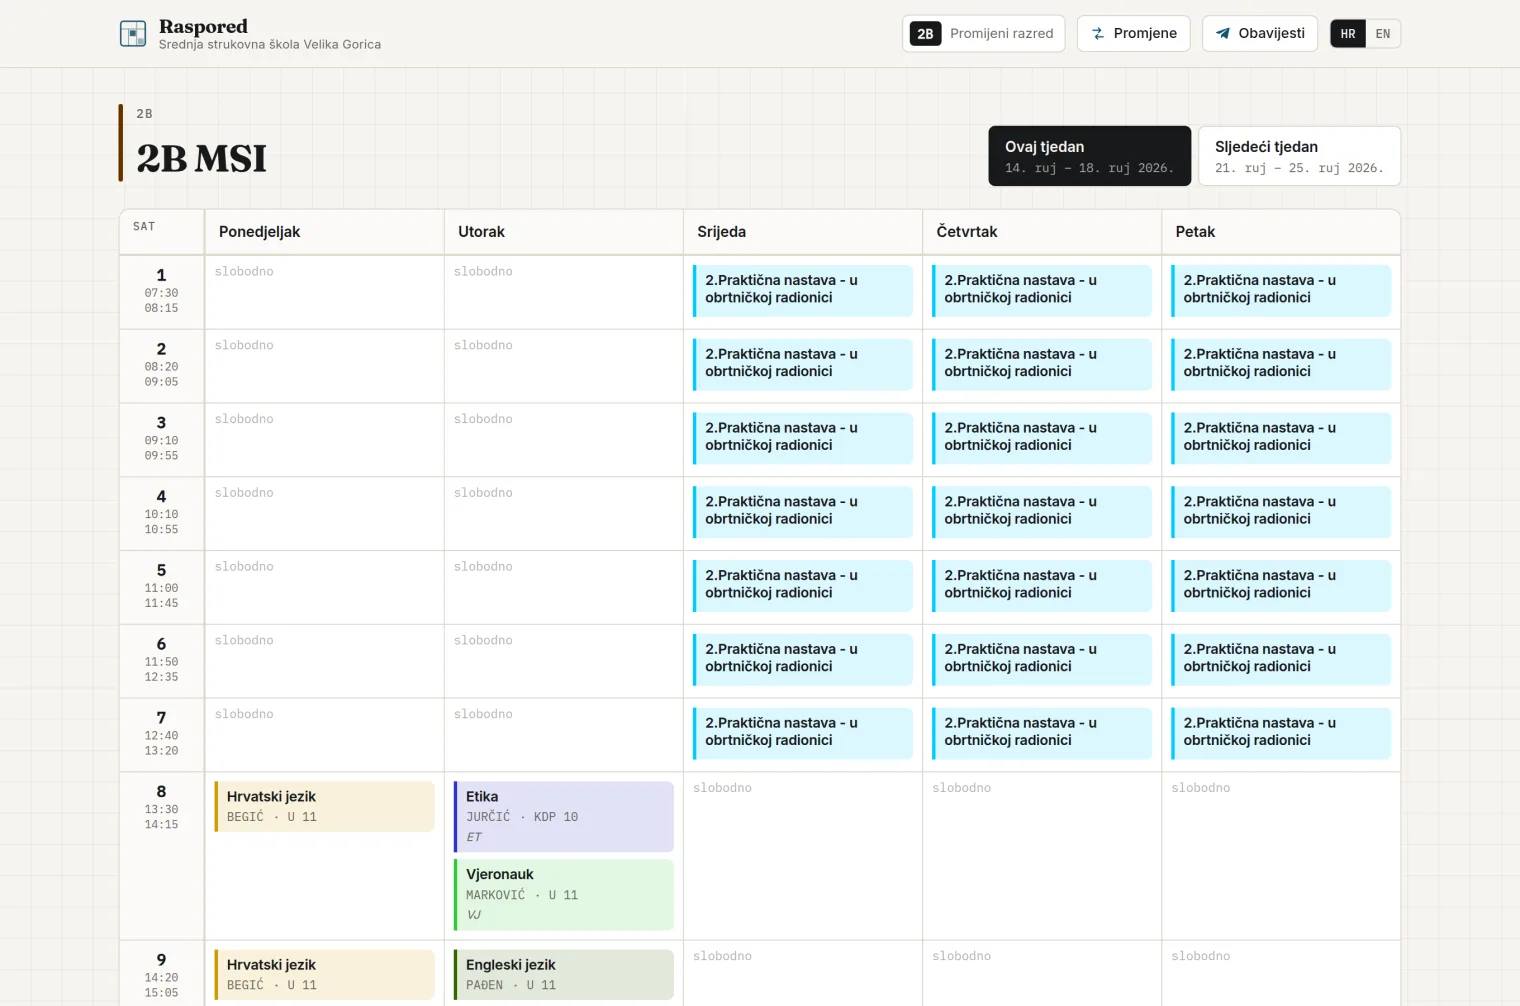Open the Promjene page
The image size is (1520, 1006).
pyautogui.click(x=1133, y=33)
